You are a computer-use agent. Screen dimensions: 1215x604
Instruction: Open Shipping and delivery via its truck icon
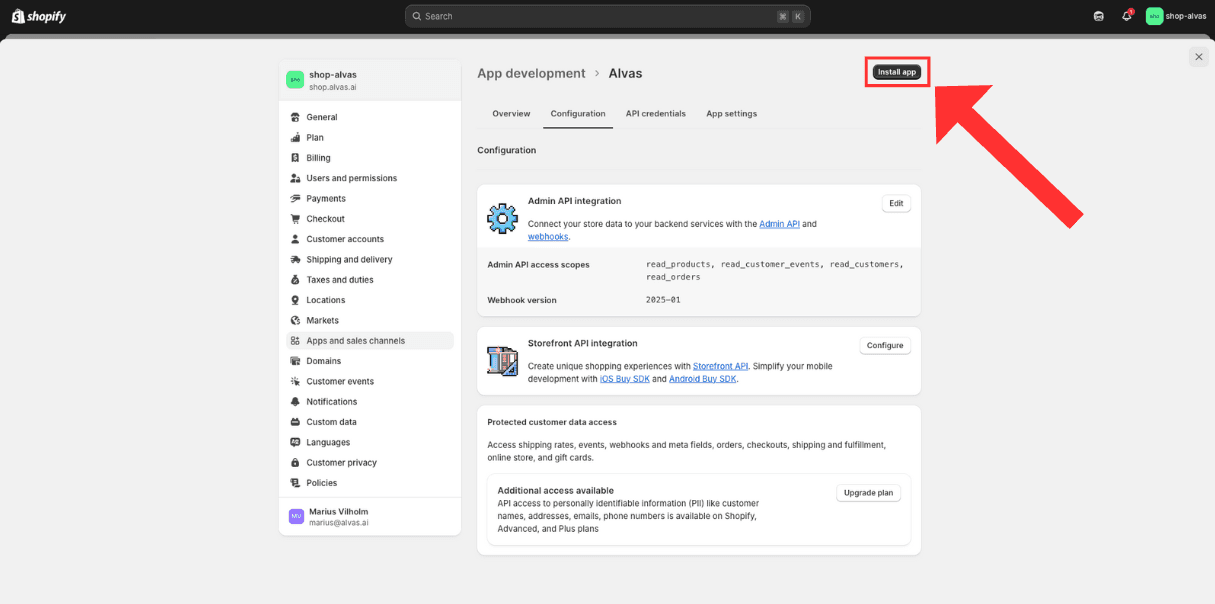point(295,260)
